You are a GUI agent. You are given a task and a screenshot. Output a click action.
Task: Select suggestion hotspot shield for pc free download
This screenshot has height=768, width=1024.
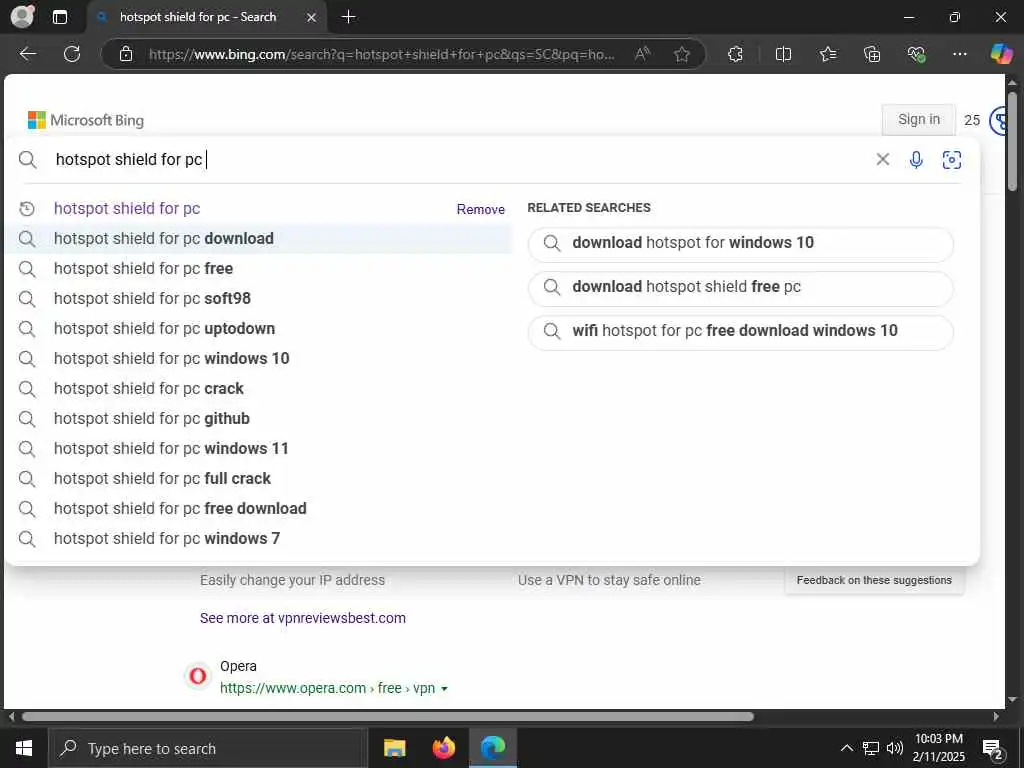(259, 509)
